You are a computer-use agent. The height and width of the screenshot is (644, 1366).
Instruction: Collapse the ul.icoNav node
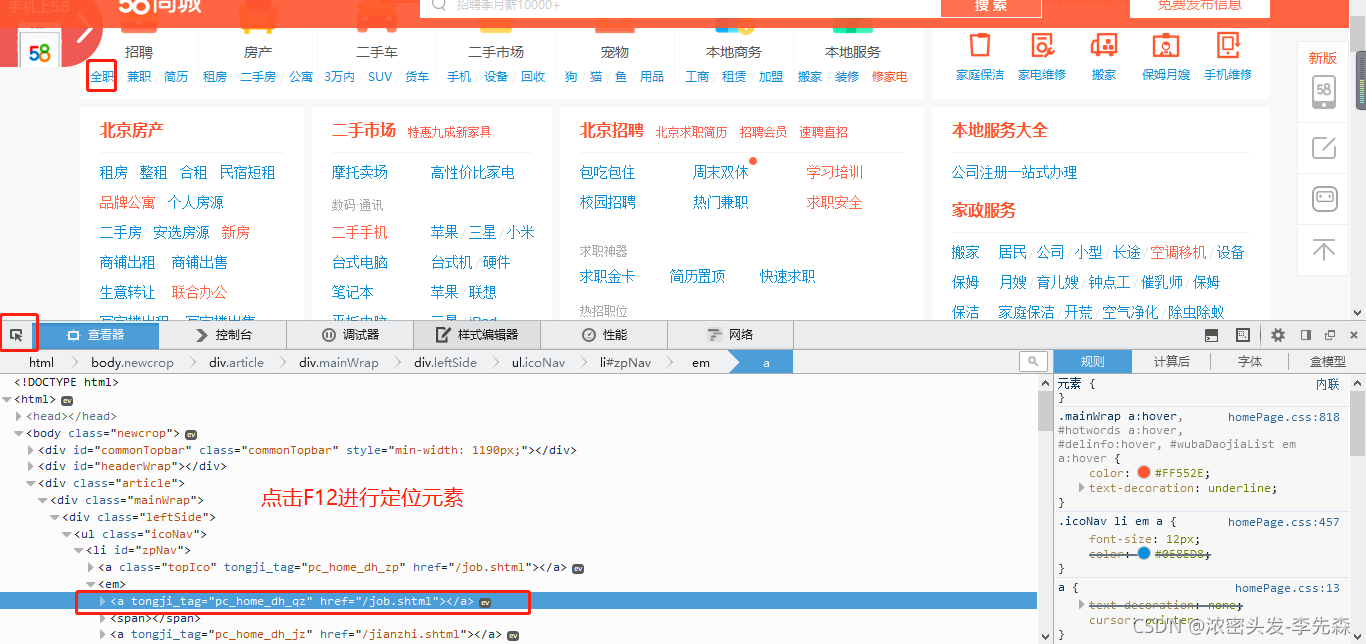pyautogui.click(x=67, y=534)
